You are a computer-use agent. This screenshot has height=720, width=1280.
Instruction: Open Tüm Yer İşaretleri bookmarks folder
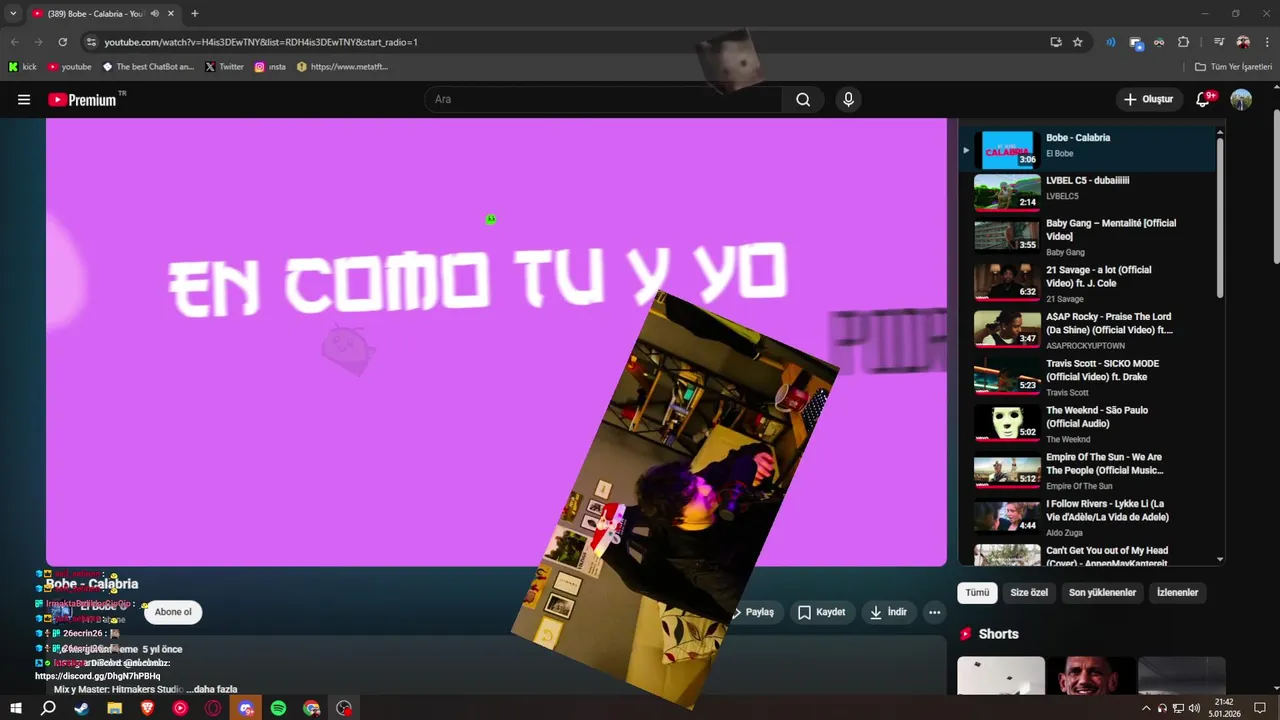(1233, 67)
